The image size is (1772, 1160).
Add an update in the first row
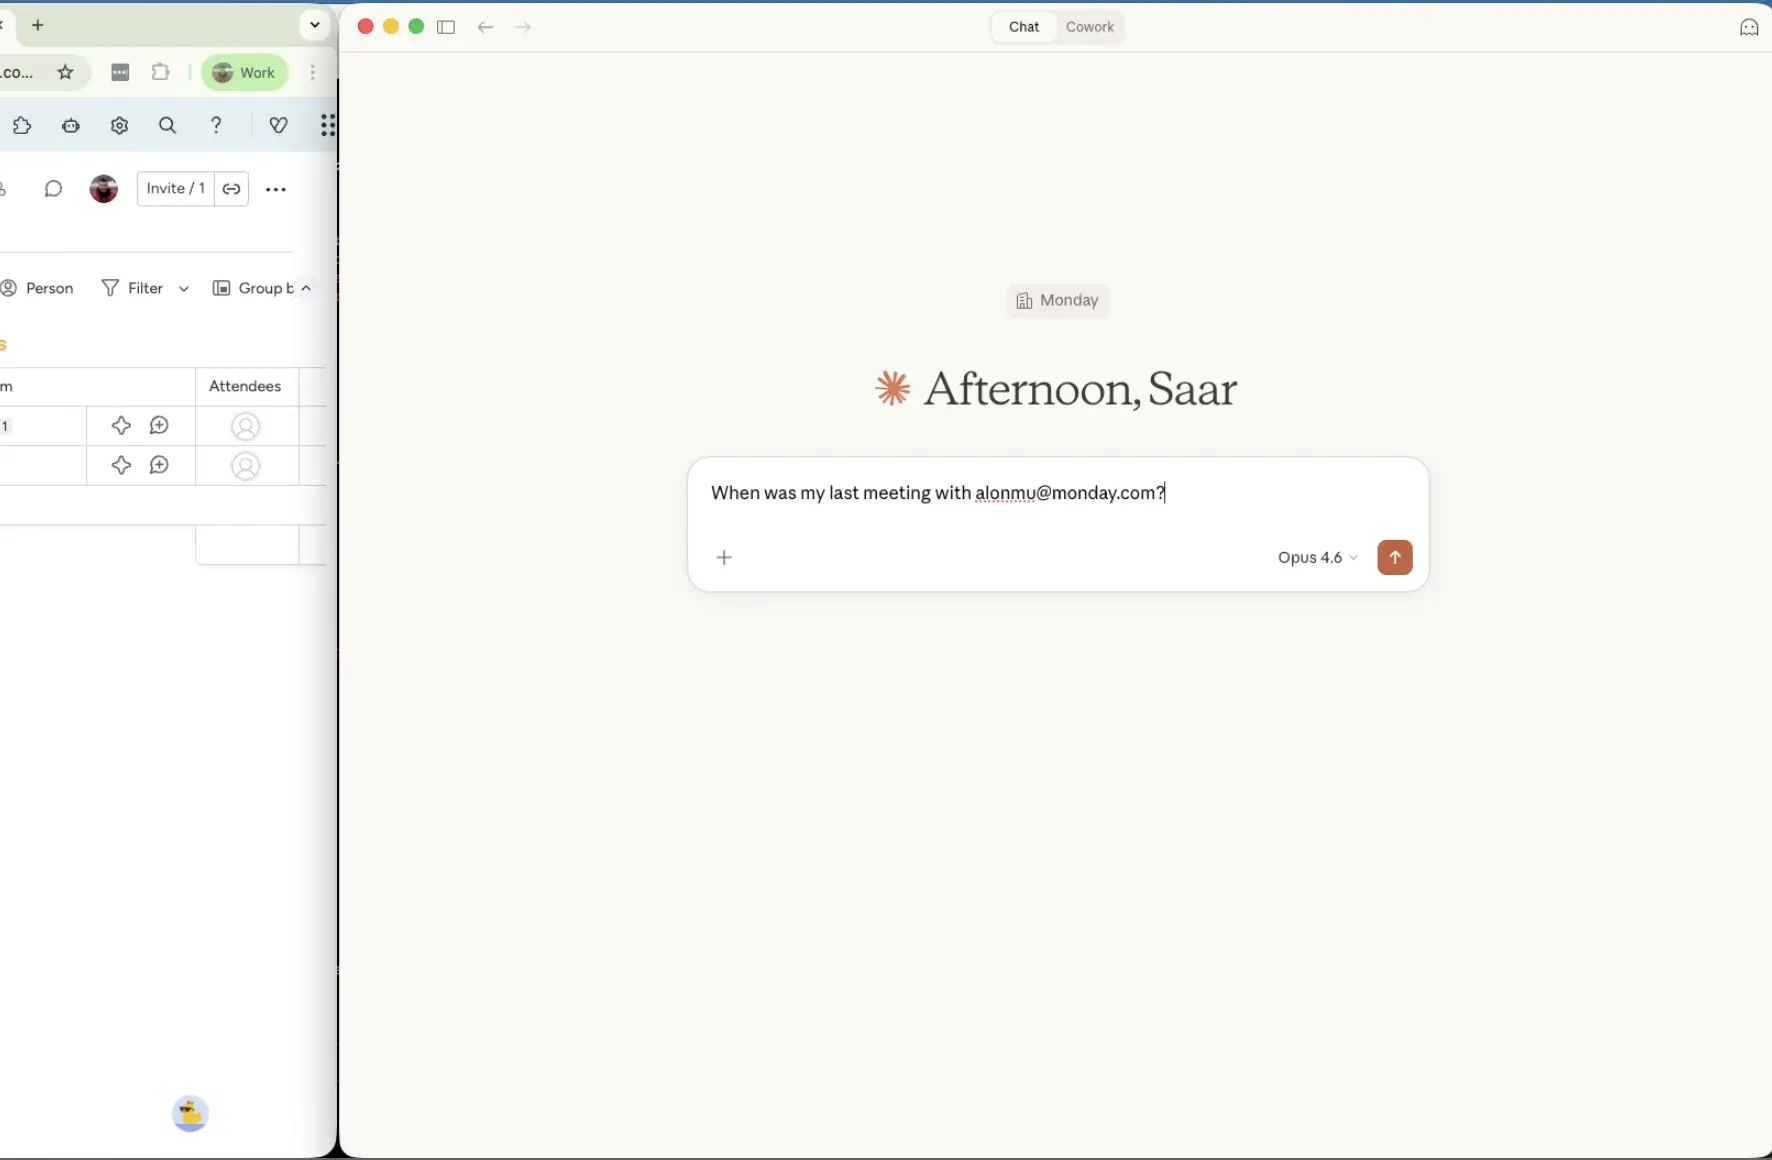tap(159, 426)
